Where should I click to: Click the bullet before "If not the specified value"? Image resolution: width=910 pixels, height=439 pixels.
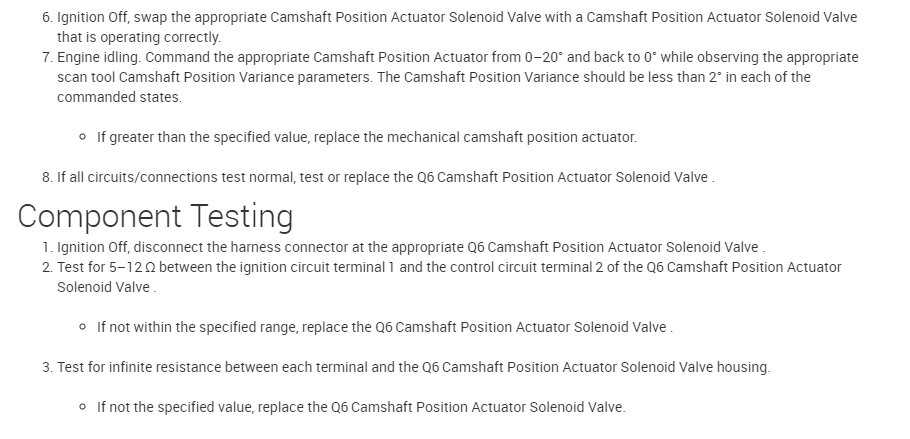click(x=82, y=407)
